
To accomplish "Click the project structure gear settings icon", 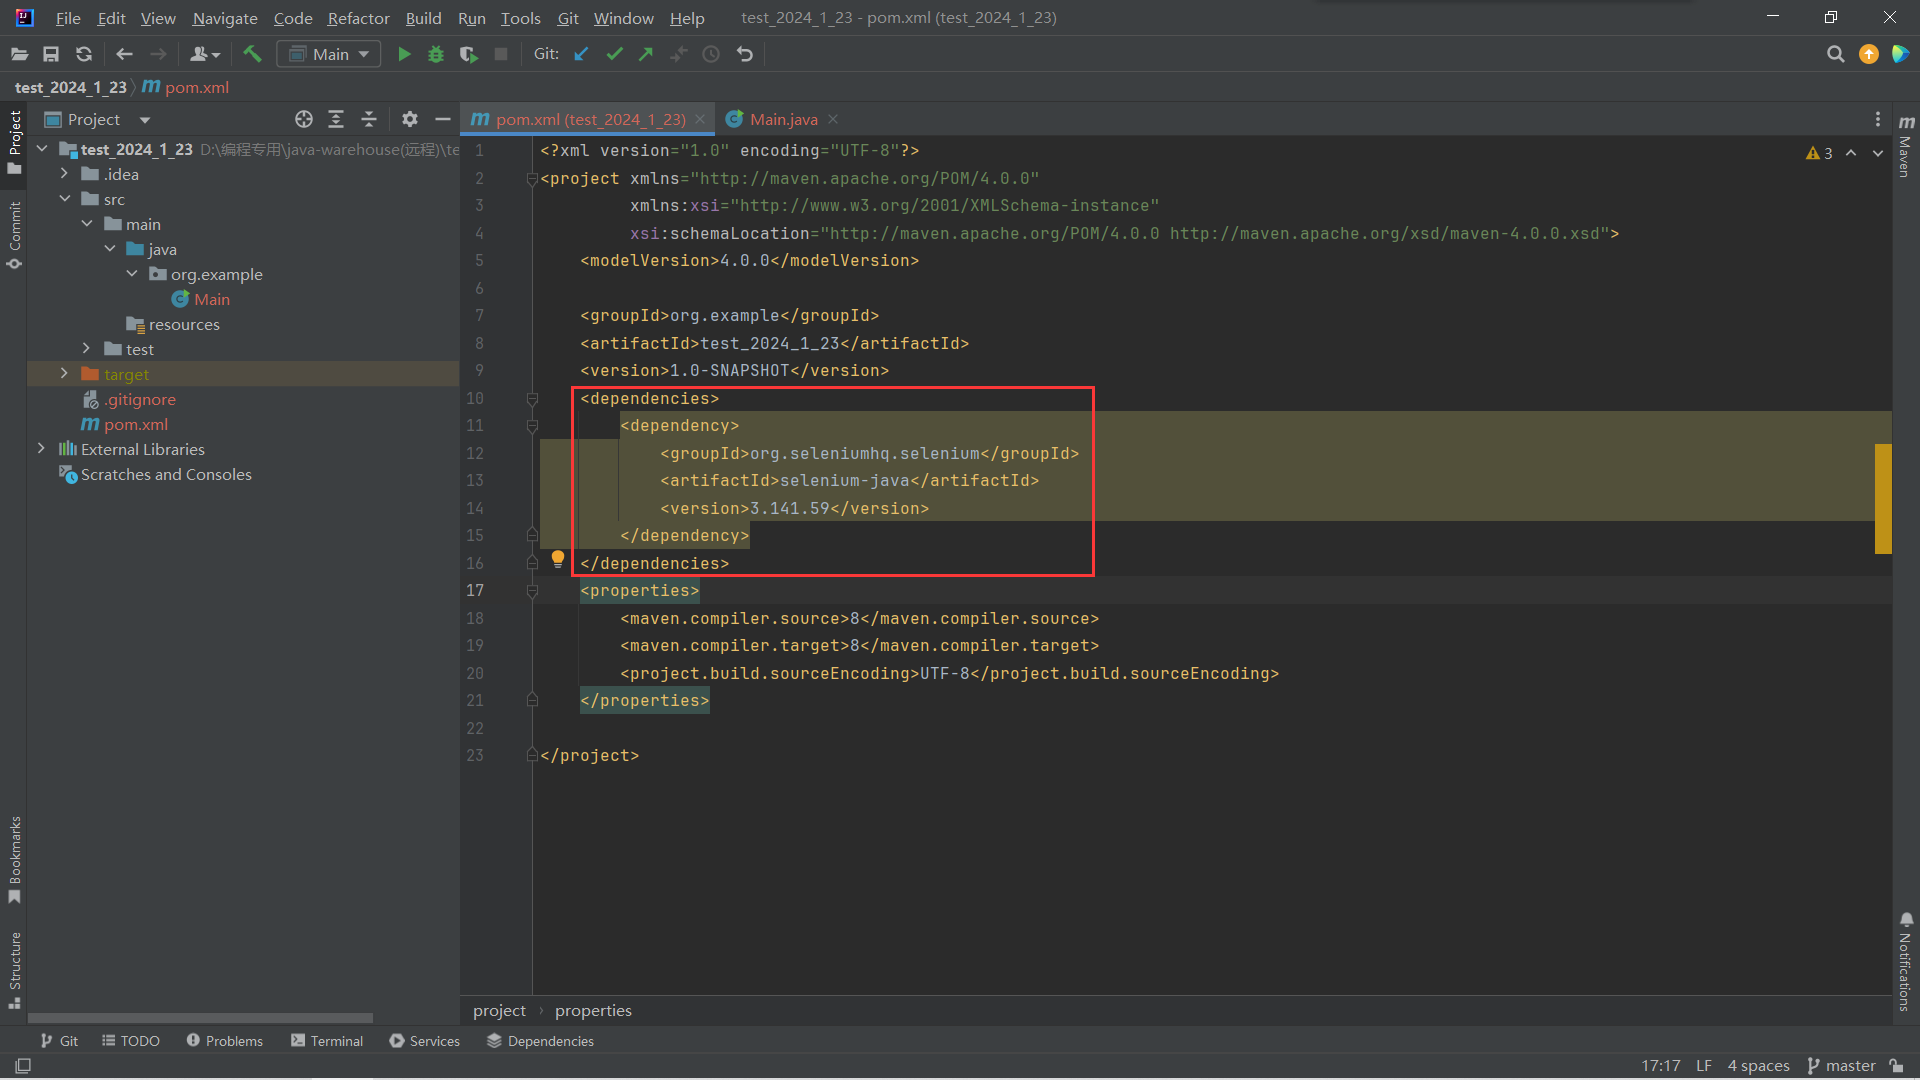I will click(410, 119).
